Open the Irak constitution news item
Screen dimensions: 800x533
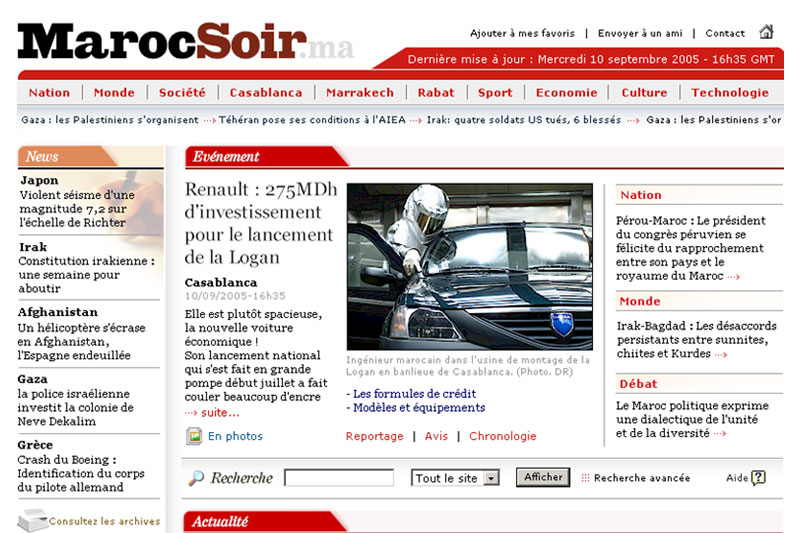(86, 268)
